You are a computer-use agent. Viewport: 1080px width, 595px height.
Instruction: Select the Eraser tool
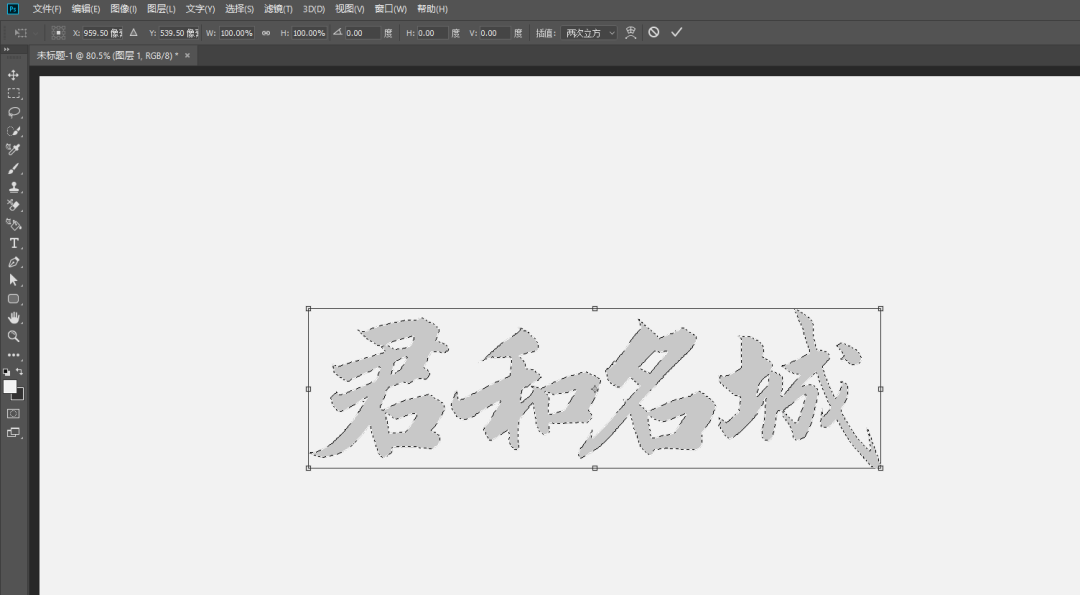[13, 206]
